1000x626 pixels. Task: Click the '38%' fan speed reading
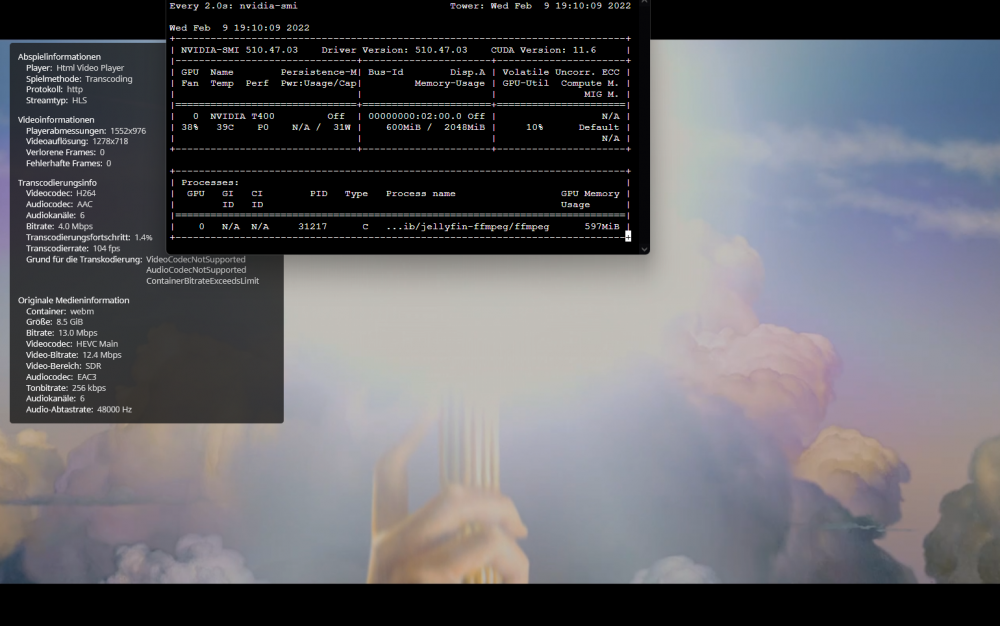coord(189,127)
